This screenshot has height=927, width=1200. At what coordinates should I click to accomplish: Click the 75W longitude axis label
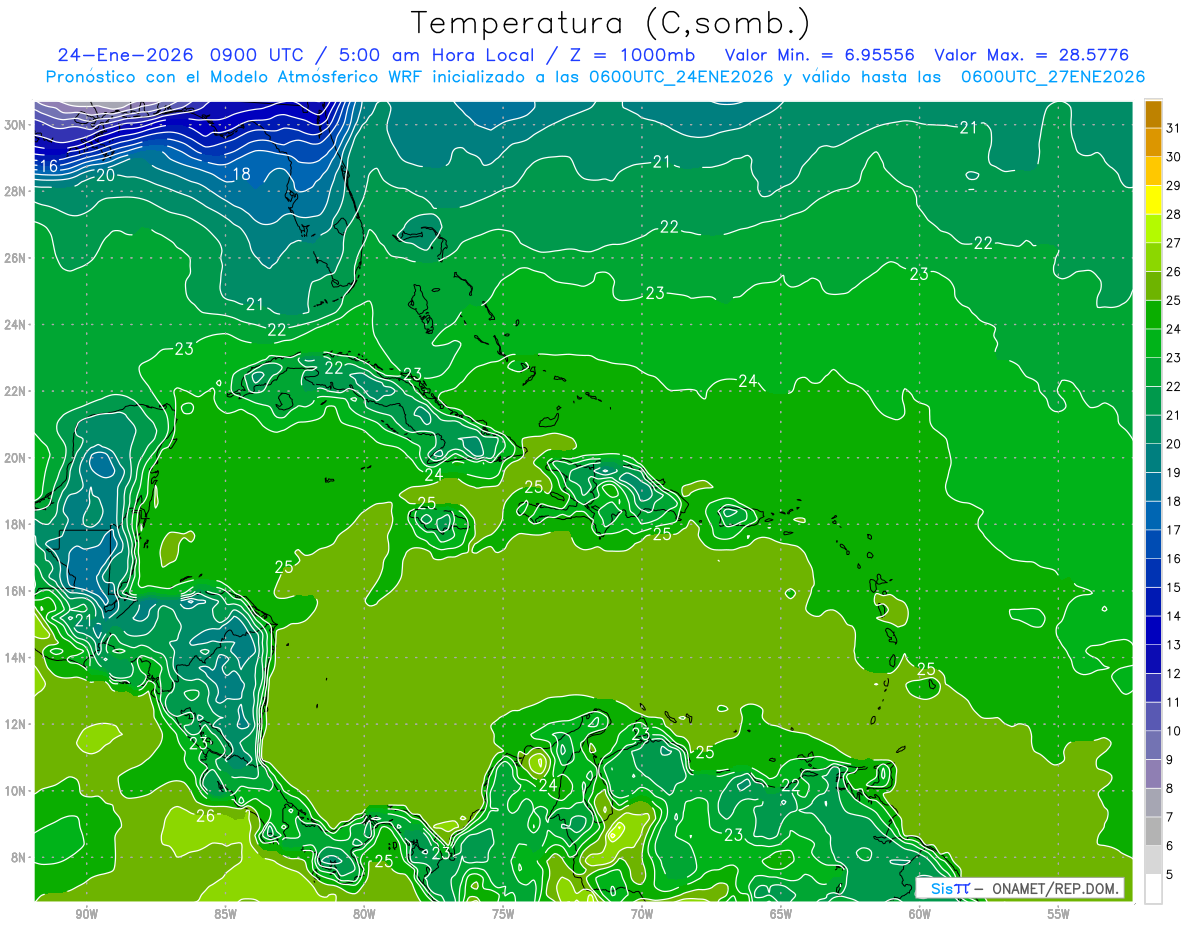click(x=503, y=914)
